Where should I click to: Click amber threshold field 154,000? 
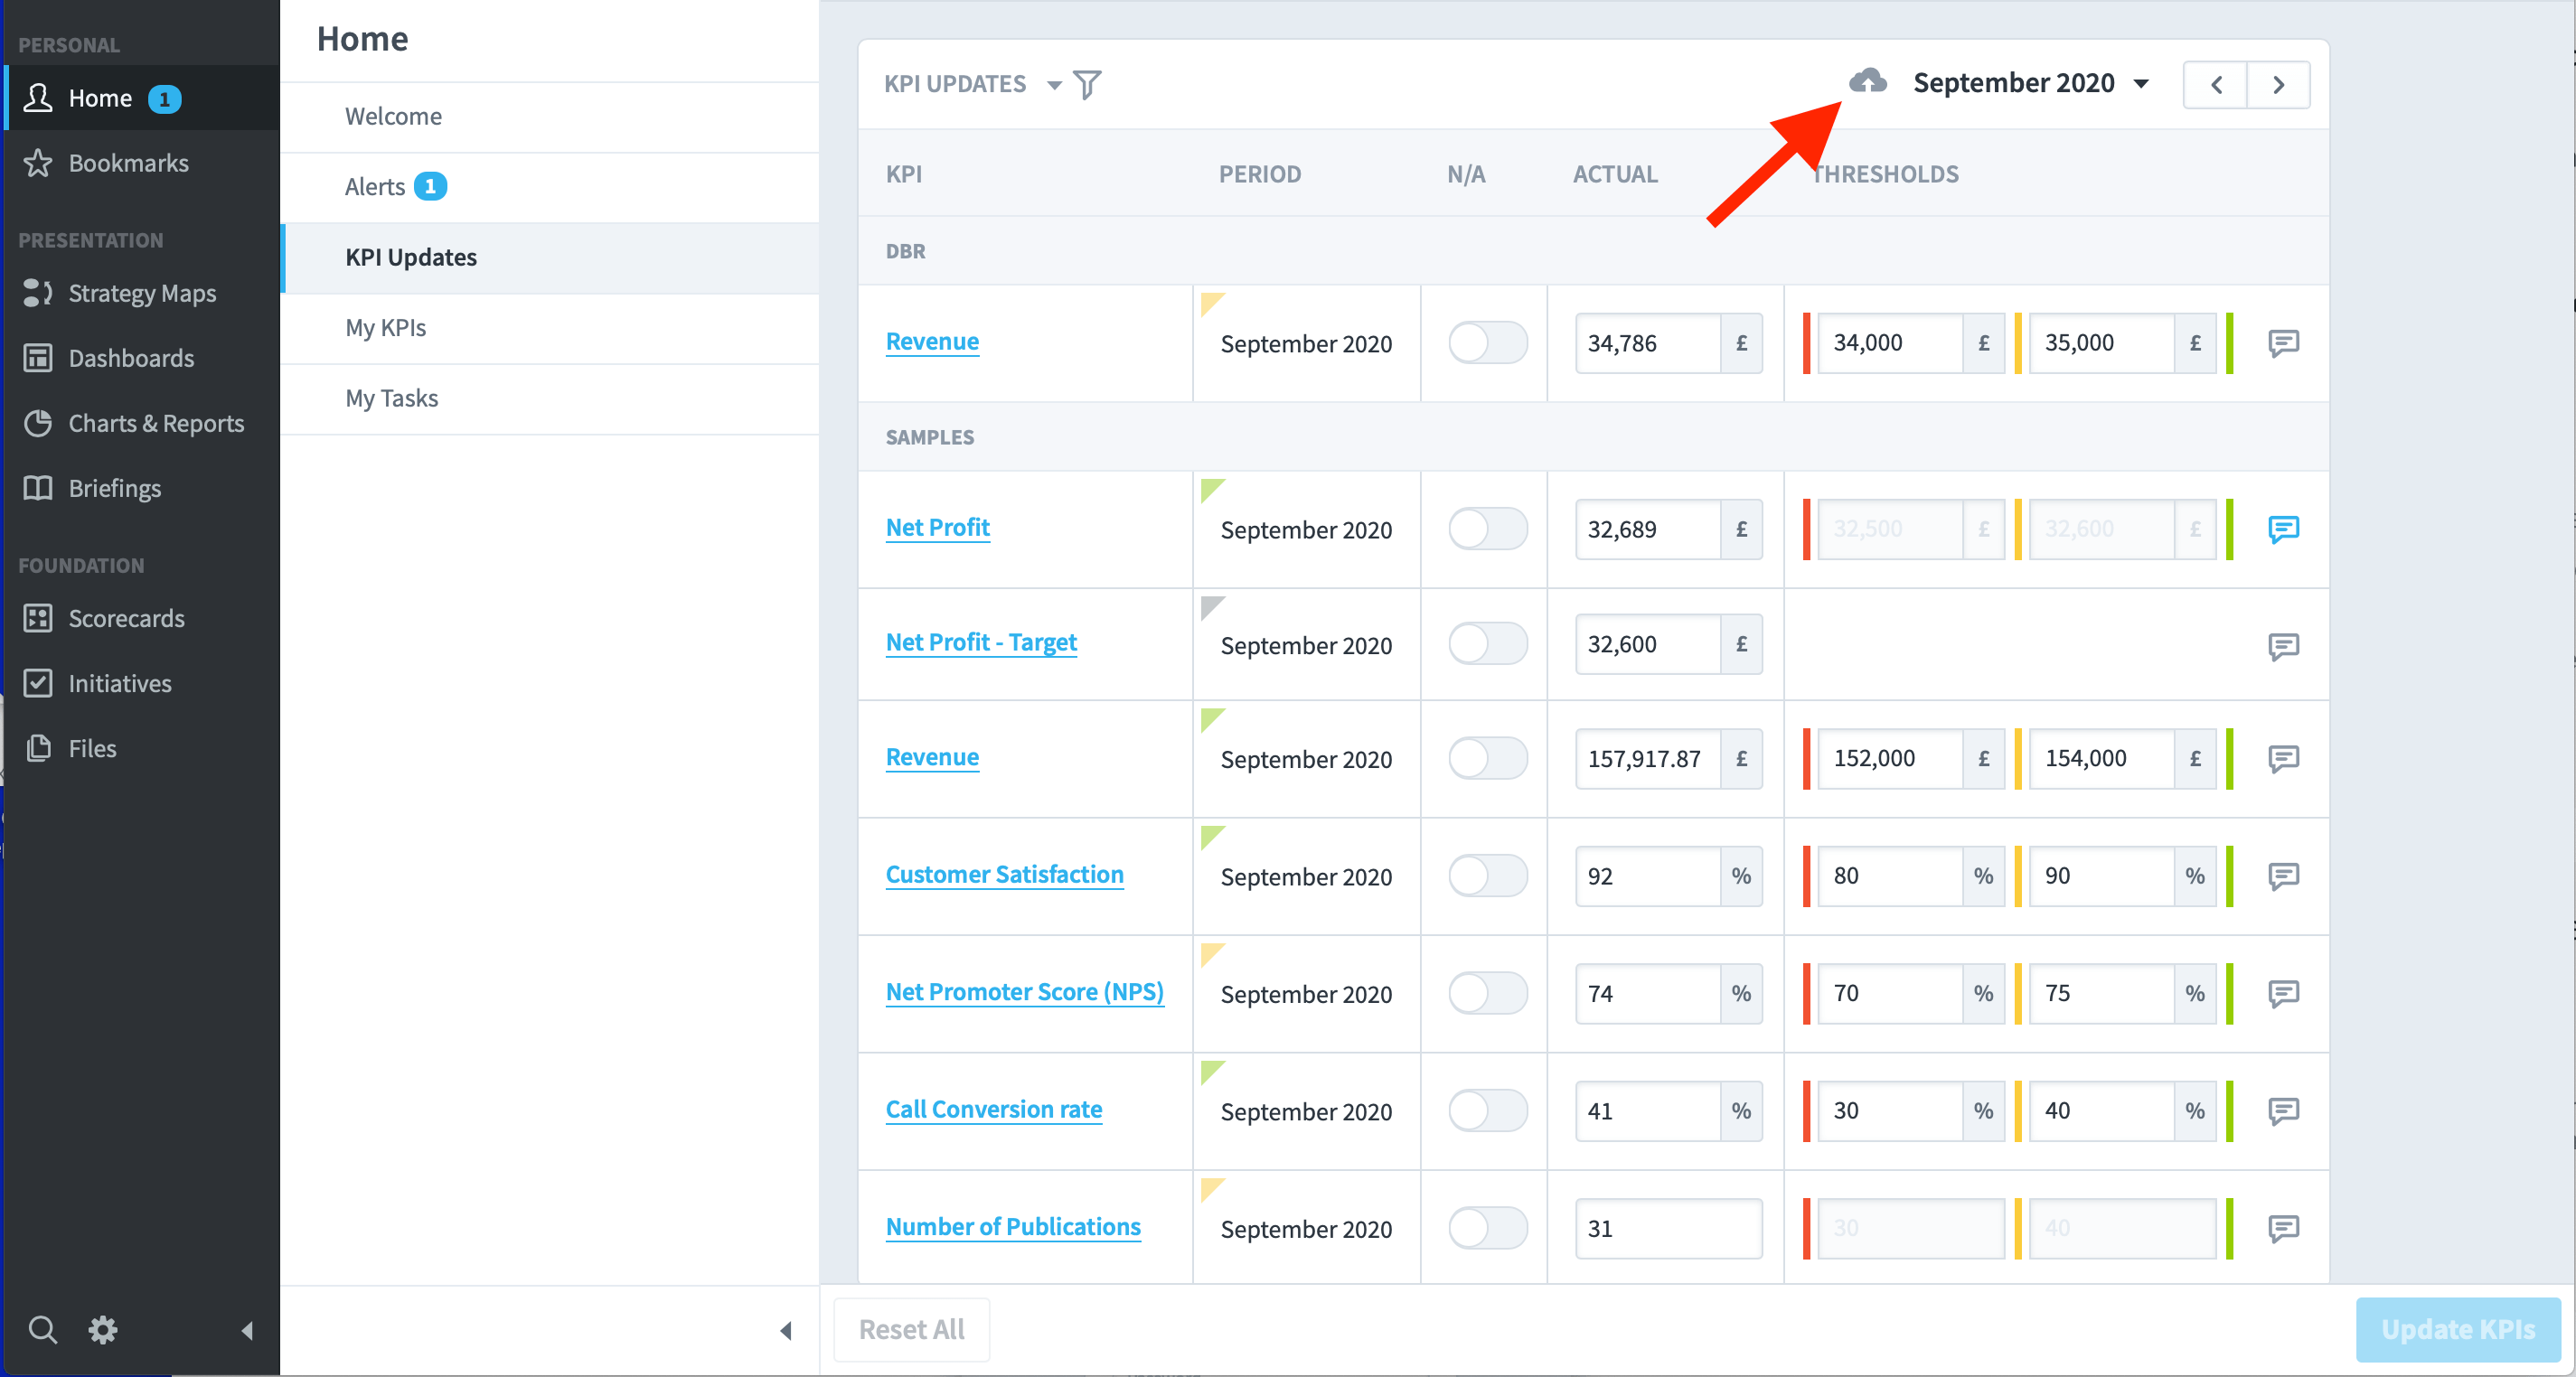click(x=2101, y=758)
